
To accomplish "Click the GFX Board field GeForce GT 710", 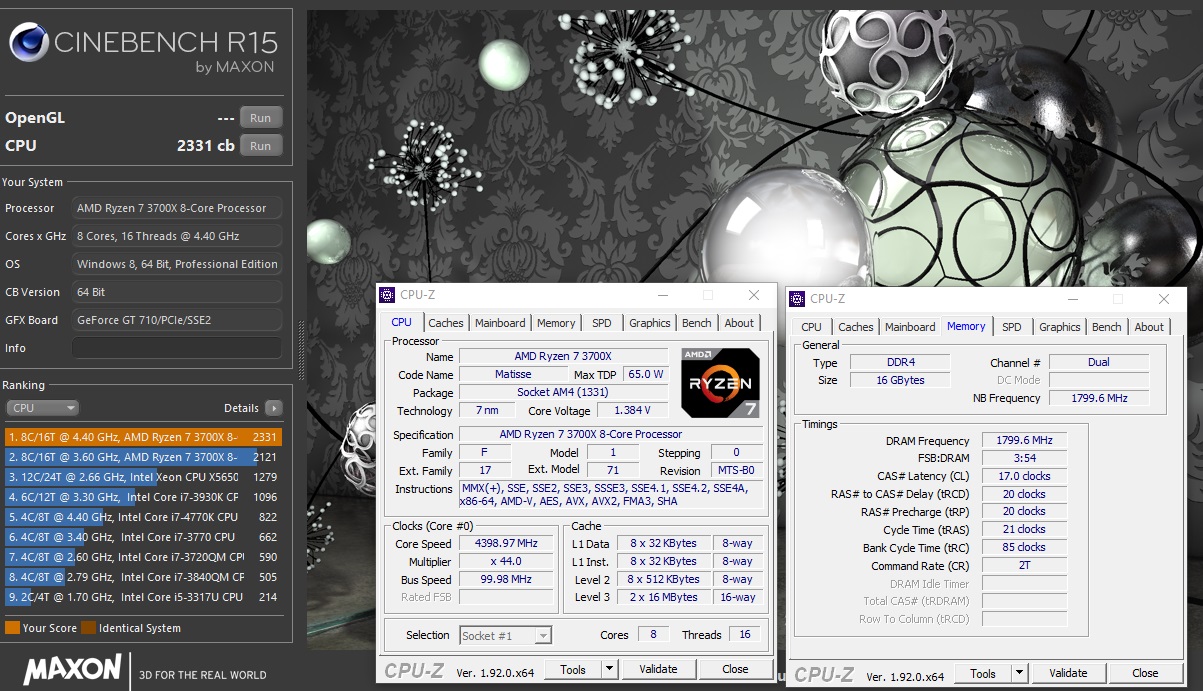I will tap(177, 320).
